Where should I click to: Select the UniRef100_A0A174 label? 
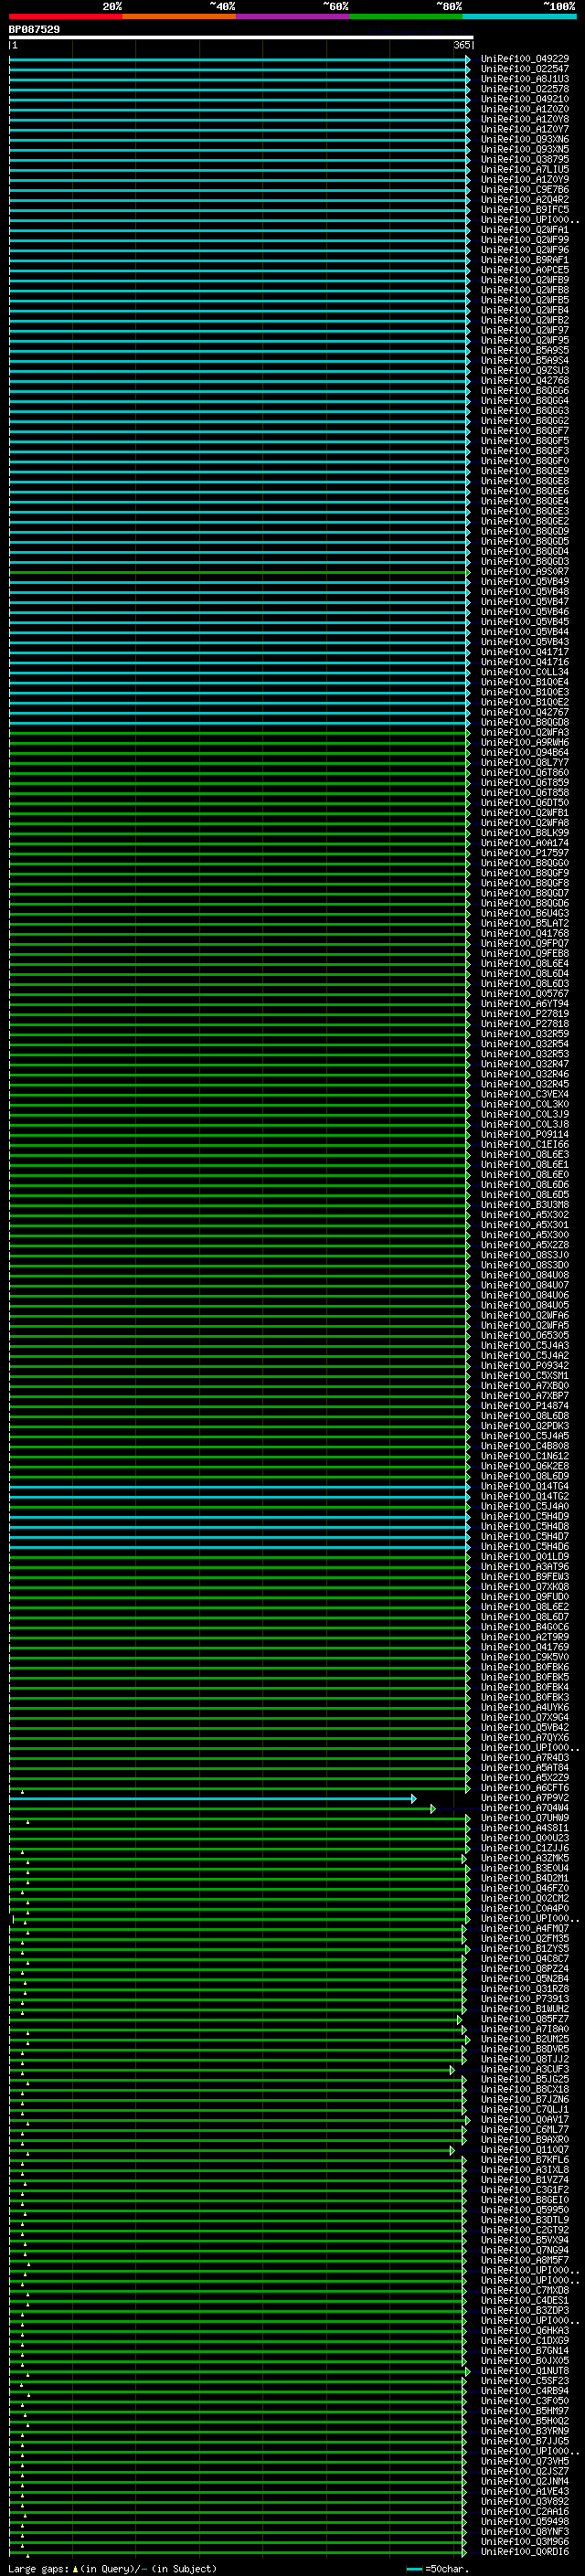525,843
